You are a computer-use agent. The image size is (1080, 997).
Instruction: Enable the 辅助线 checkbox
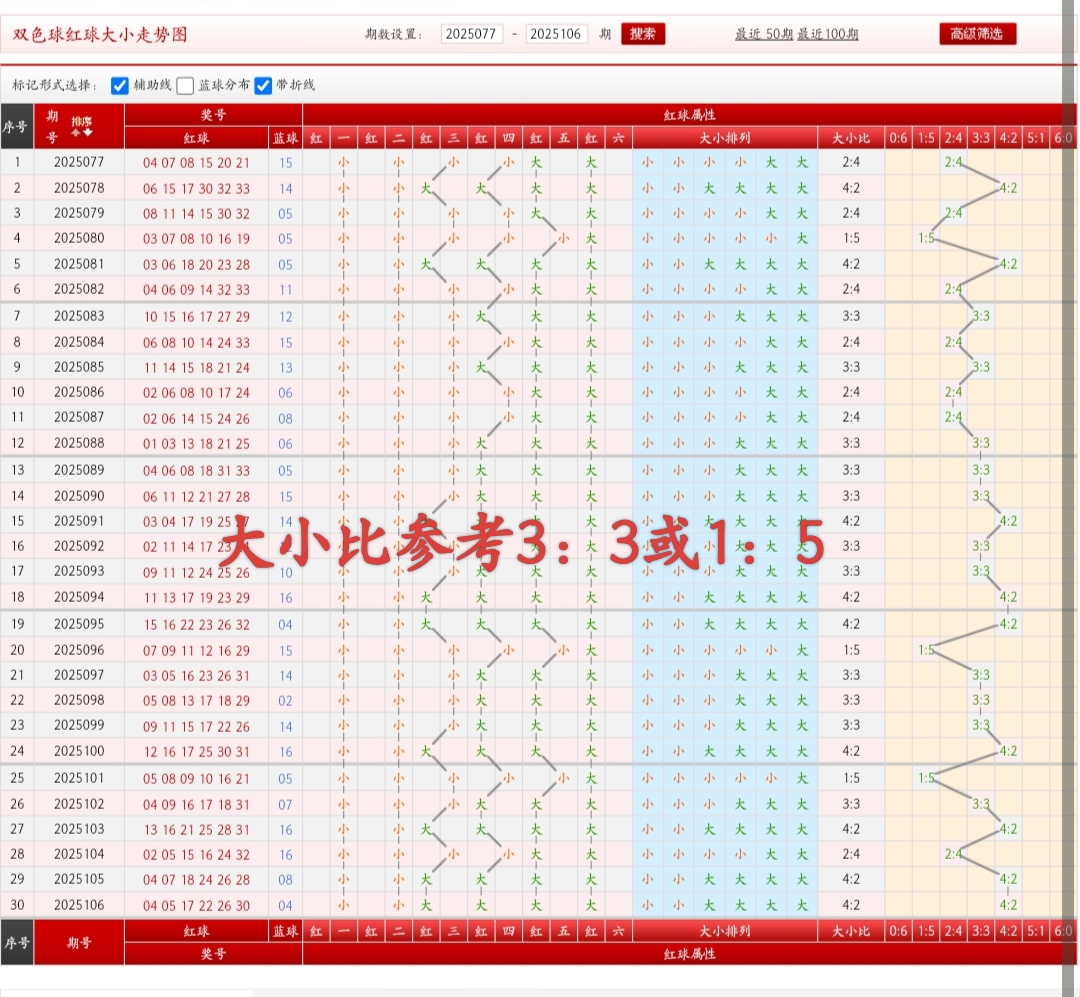(120, 85)
